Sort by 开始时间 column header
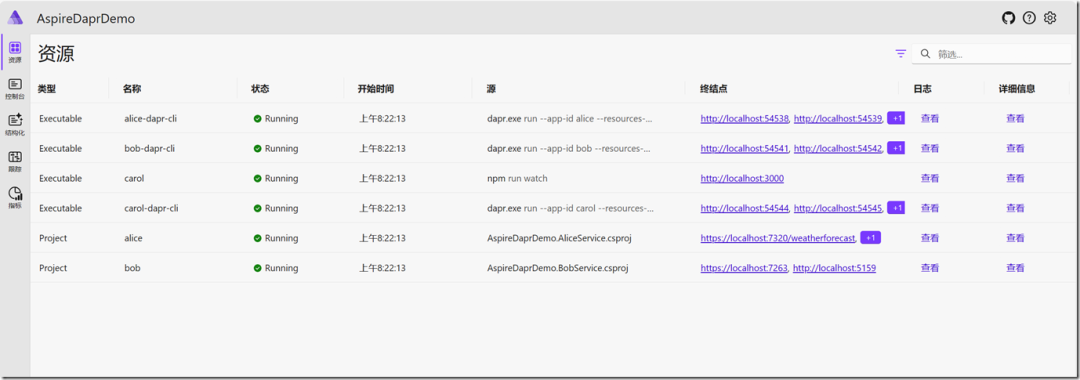 click(375, 89)
